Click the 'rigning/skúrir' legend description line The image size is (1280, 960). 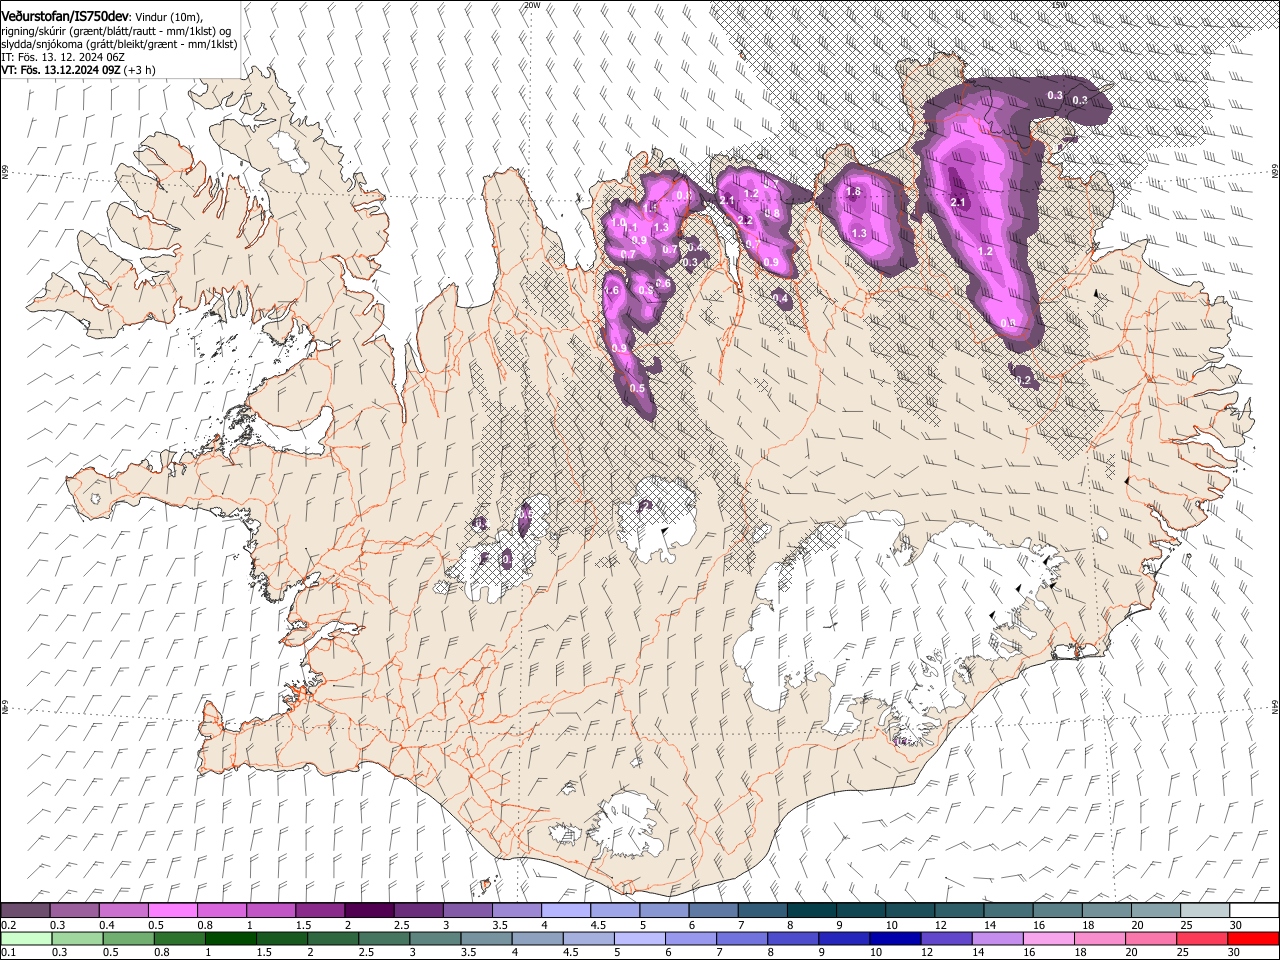118,31
